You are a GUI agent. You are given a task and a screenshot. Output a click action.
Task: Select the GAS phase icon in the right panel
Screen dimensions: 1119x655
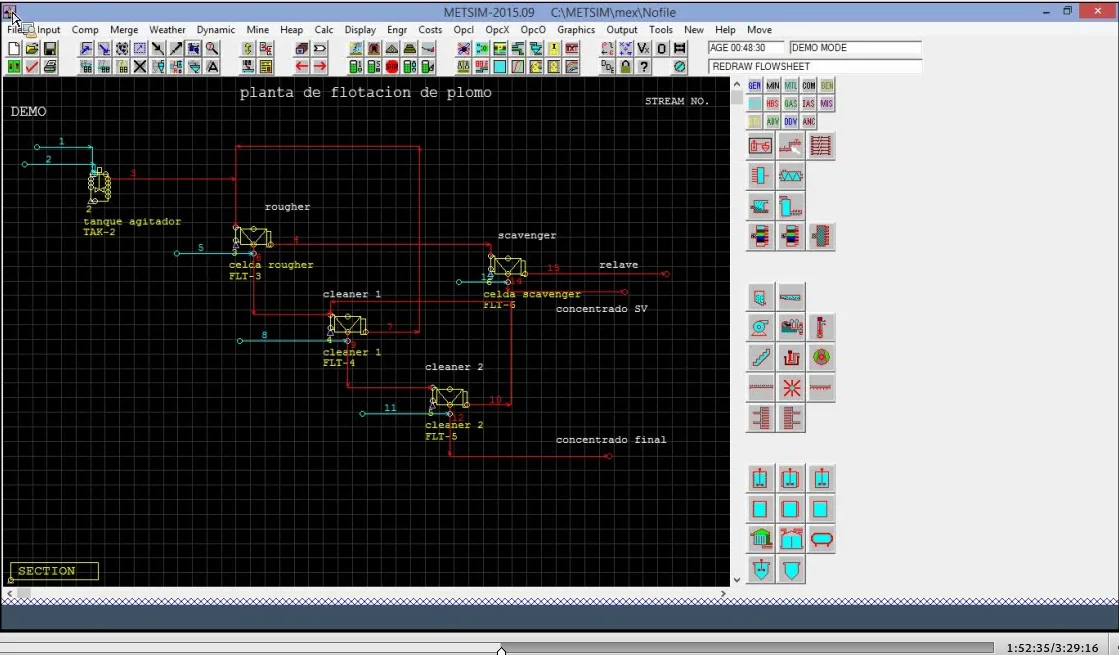[x=790, y=103]
